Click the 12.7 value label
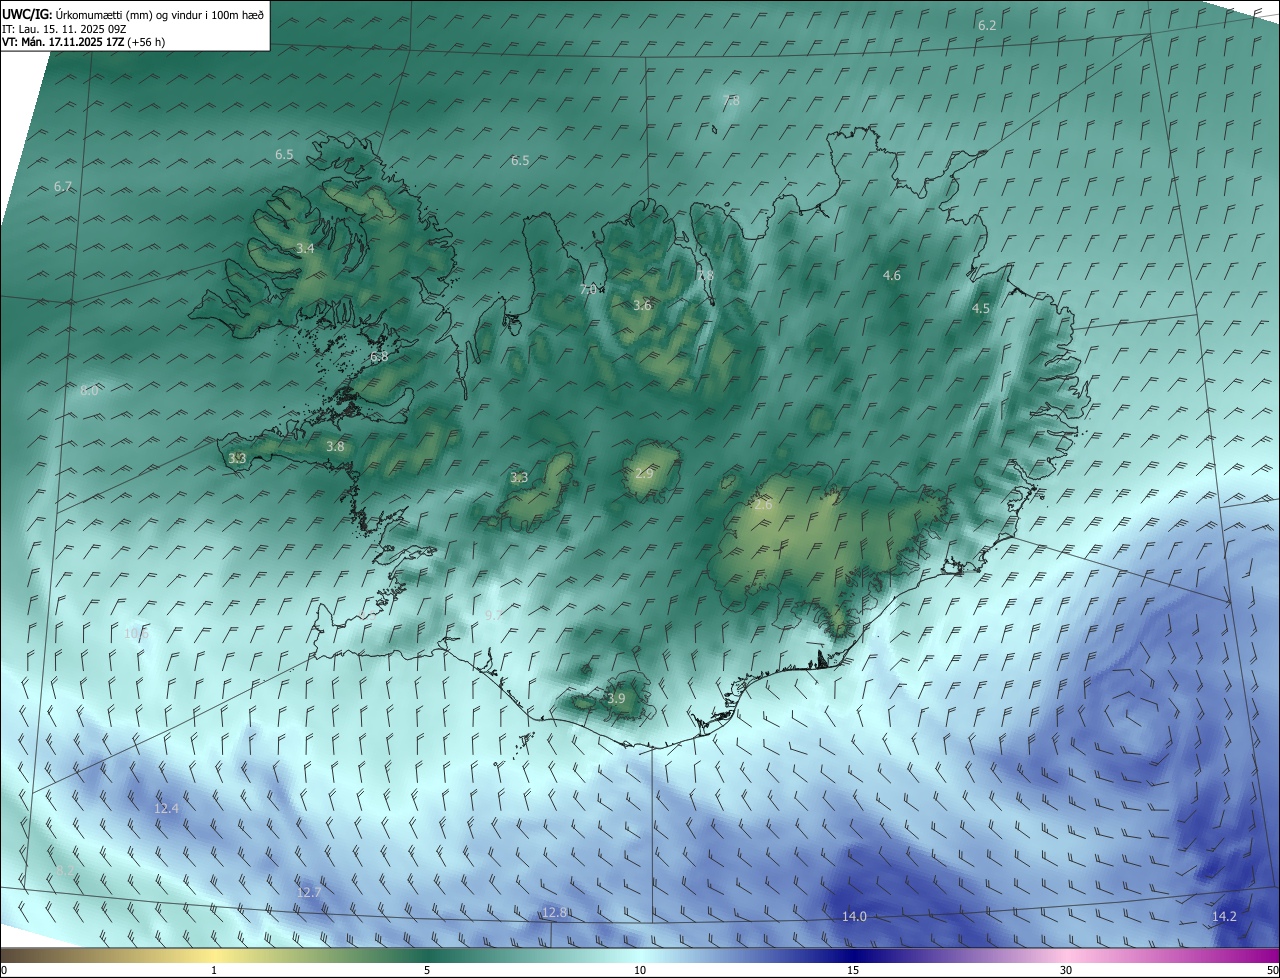Screen dimensions: 1280x978 (309, 892)
